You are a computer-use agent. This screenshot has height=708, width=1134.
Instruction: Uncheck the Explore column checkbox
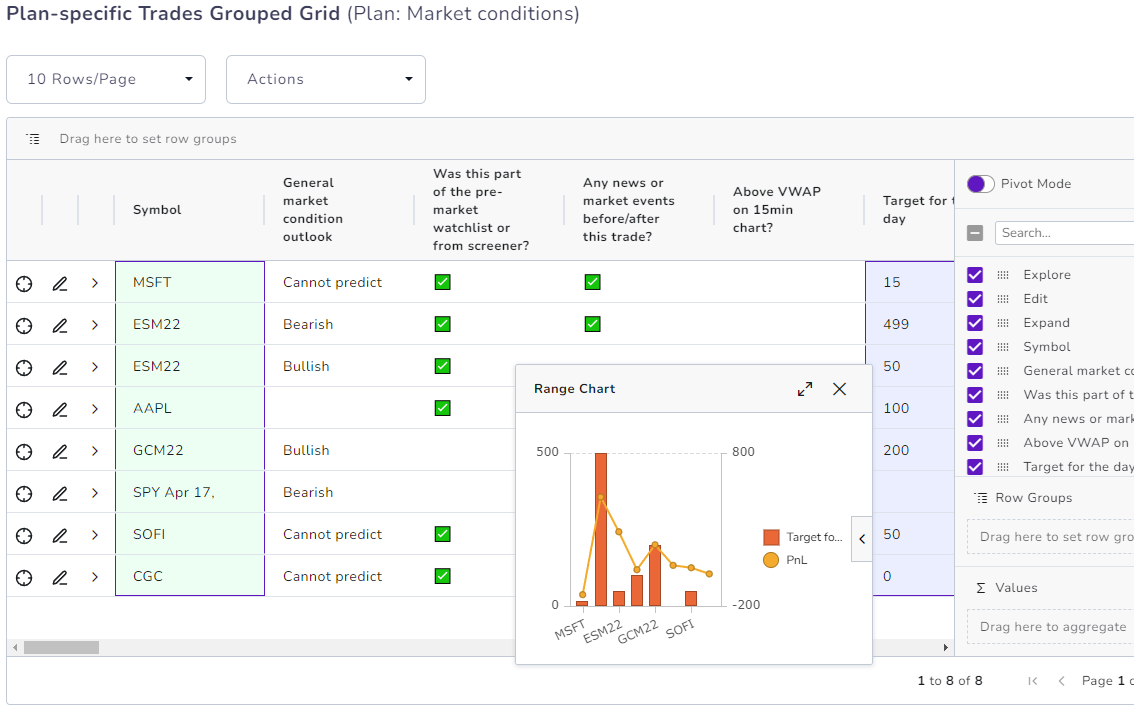pyautogui.click(x=975, y=275)
